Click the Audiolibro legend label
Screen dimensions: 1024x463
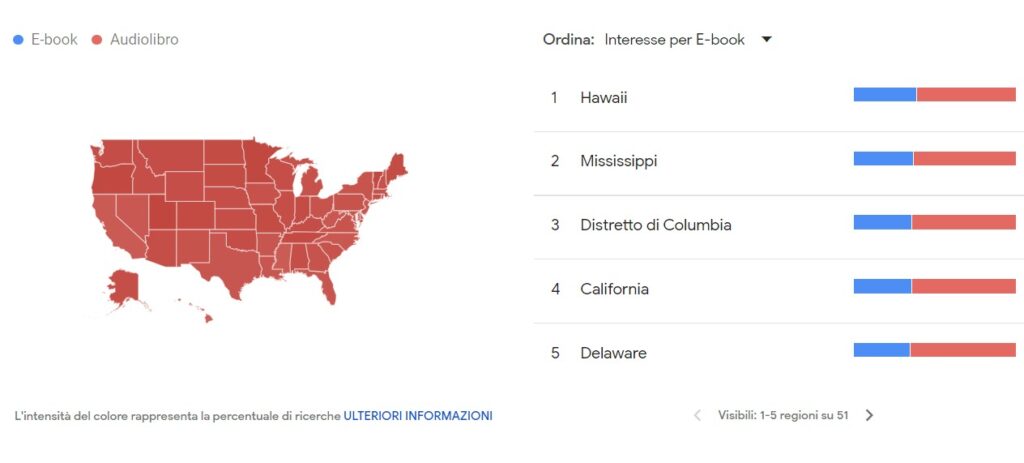click(144, 40)
